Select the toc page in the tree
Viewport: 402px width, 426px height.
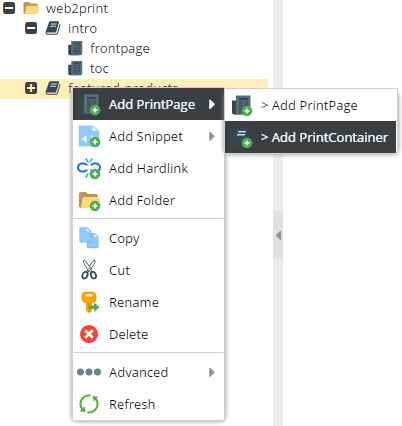pos(99,69)
